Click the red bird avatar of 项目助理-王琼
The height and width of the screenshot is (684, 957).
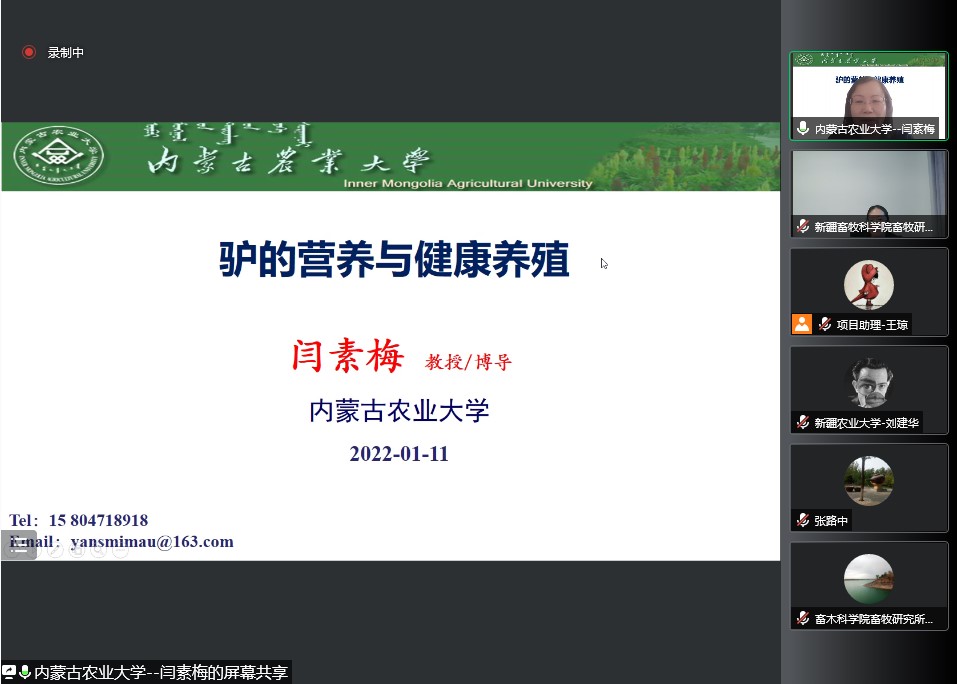pos(868,285)
